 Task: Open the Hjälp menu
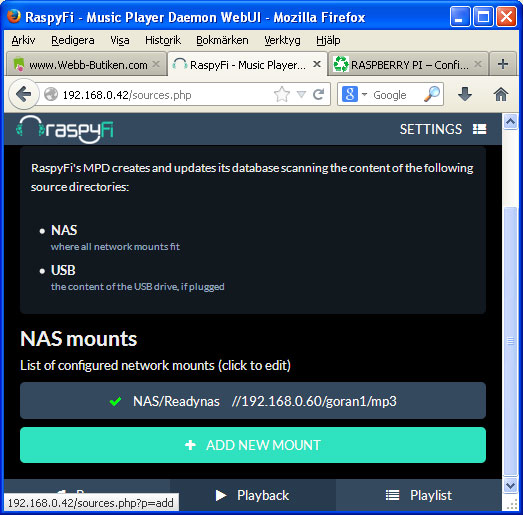click(x=328, y=40)
